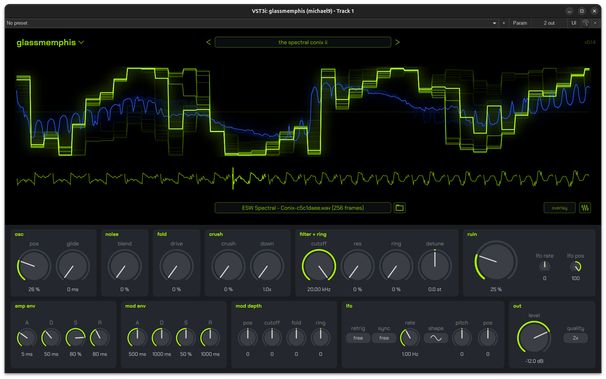This screenshot has width=606, height=379.
Task: Click the 26 % osc pos value
Action: (34, 289)
